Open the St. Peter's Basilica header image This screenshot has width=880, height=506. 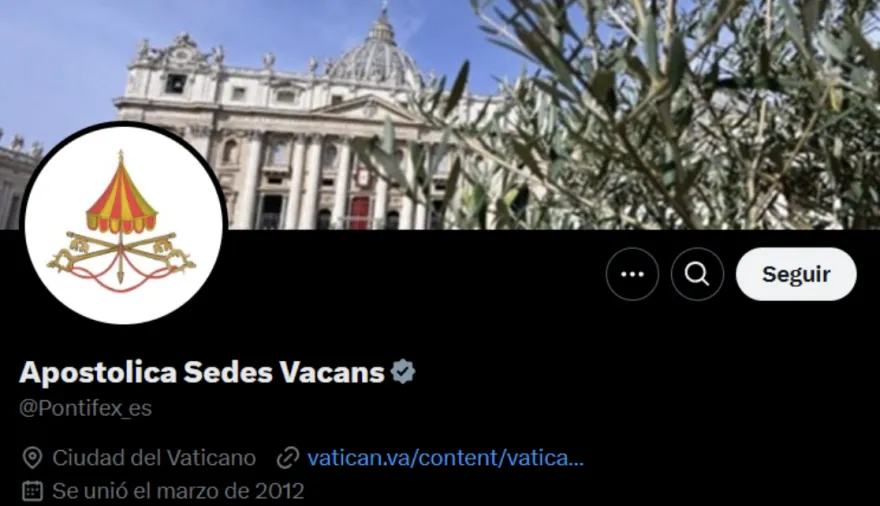click(x=440, y=114)
